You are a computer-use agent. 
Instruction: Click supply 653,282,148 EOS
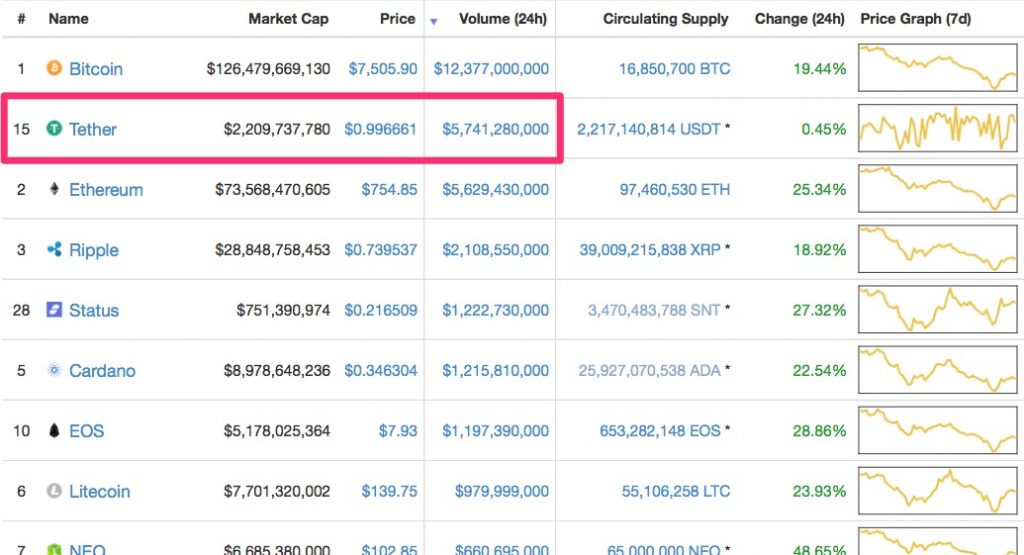(660, 431)
